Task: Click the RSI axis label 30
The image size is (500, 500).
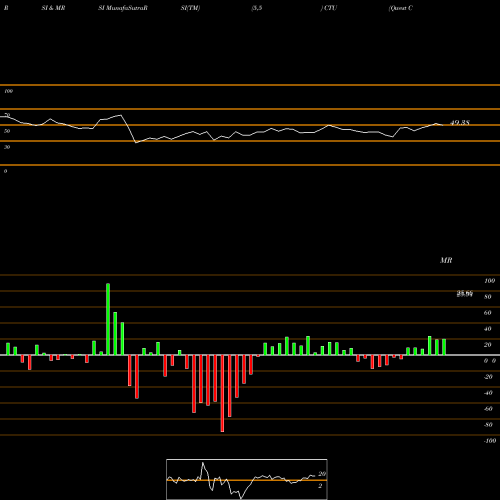Action: [x=7, y=147]
